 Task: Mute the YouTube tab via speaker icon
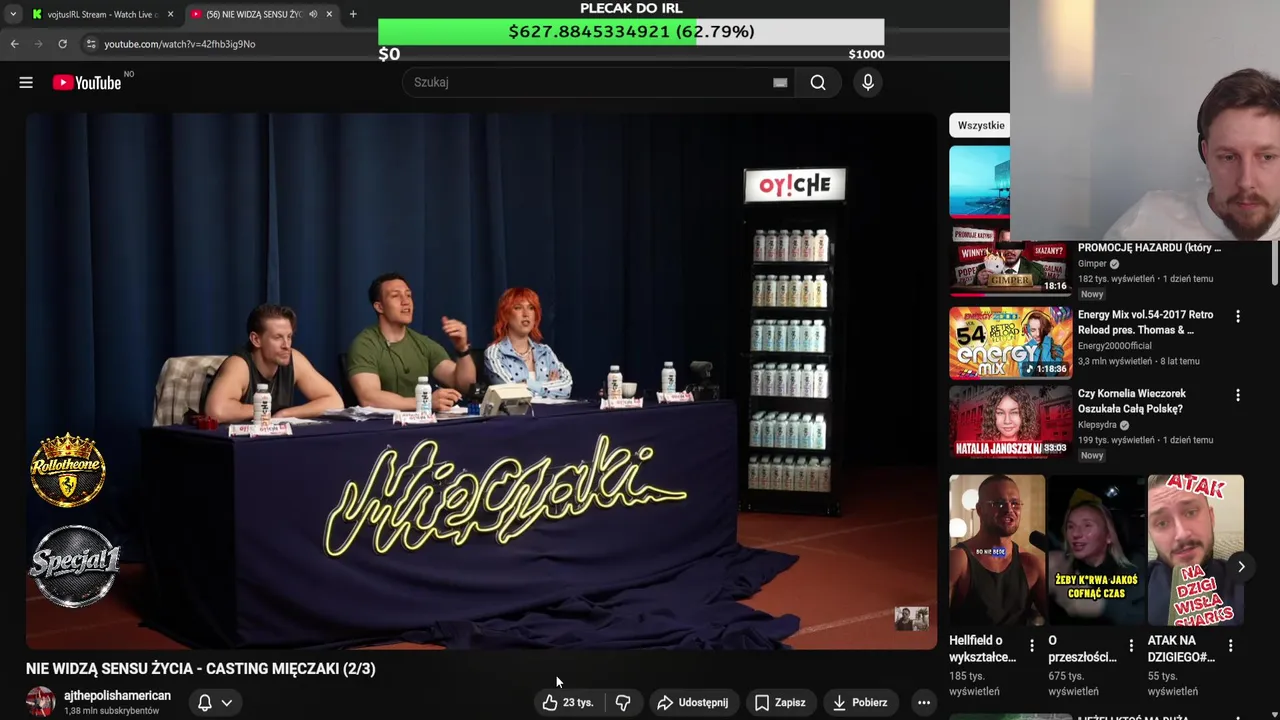[313, 14]
